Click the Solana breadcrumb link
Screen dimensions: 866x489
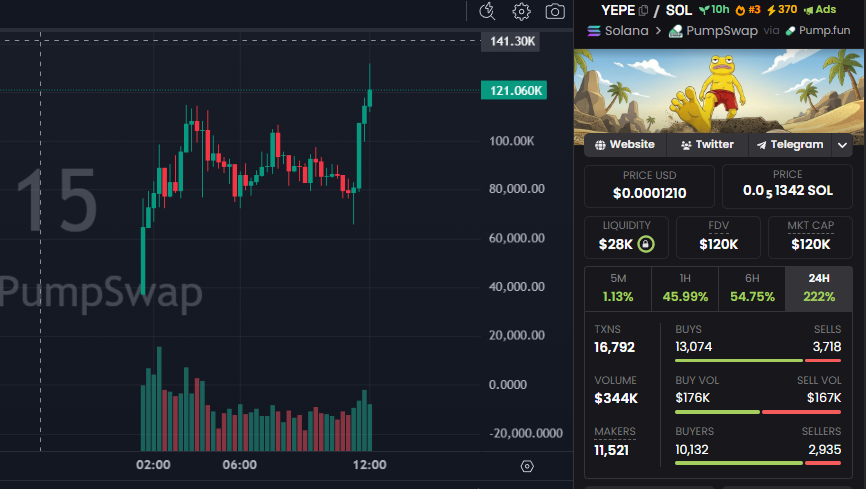(x=626, y=31)
